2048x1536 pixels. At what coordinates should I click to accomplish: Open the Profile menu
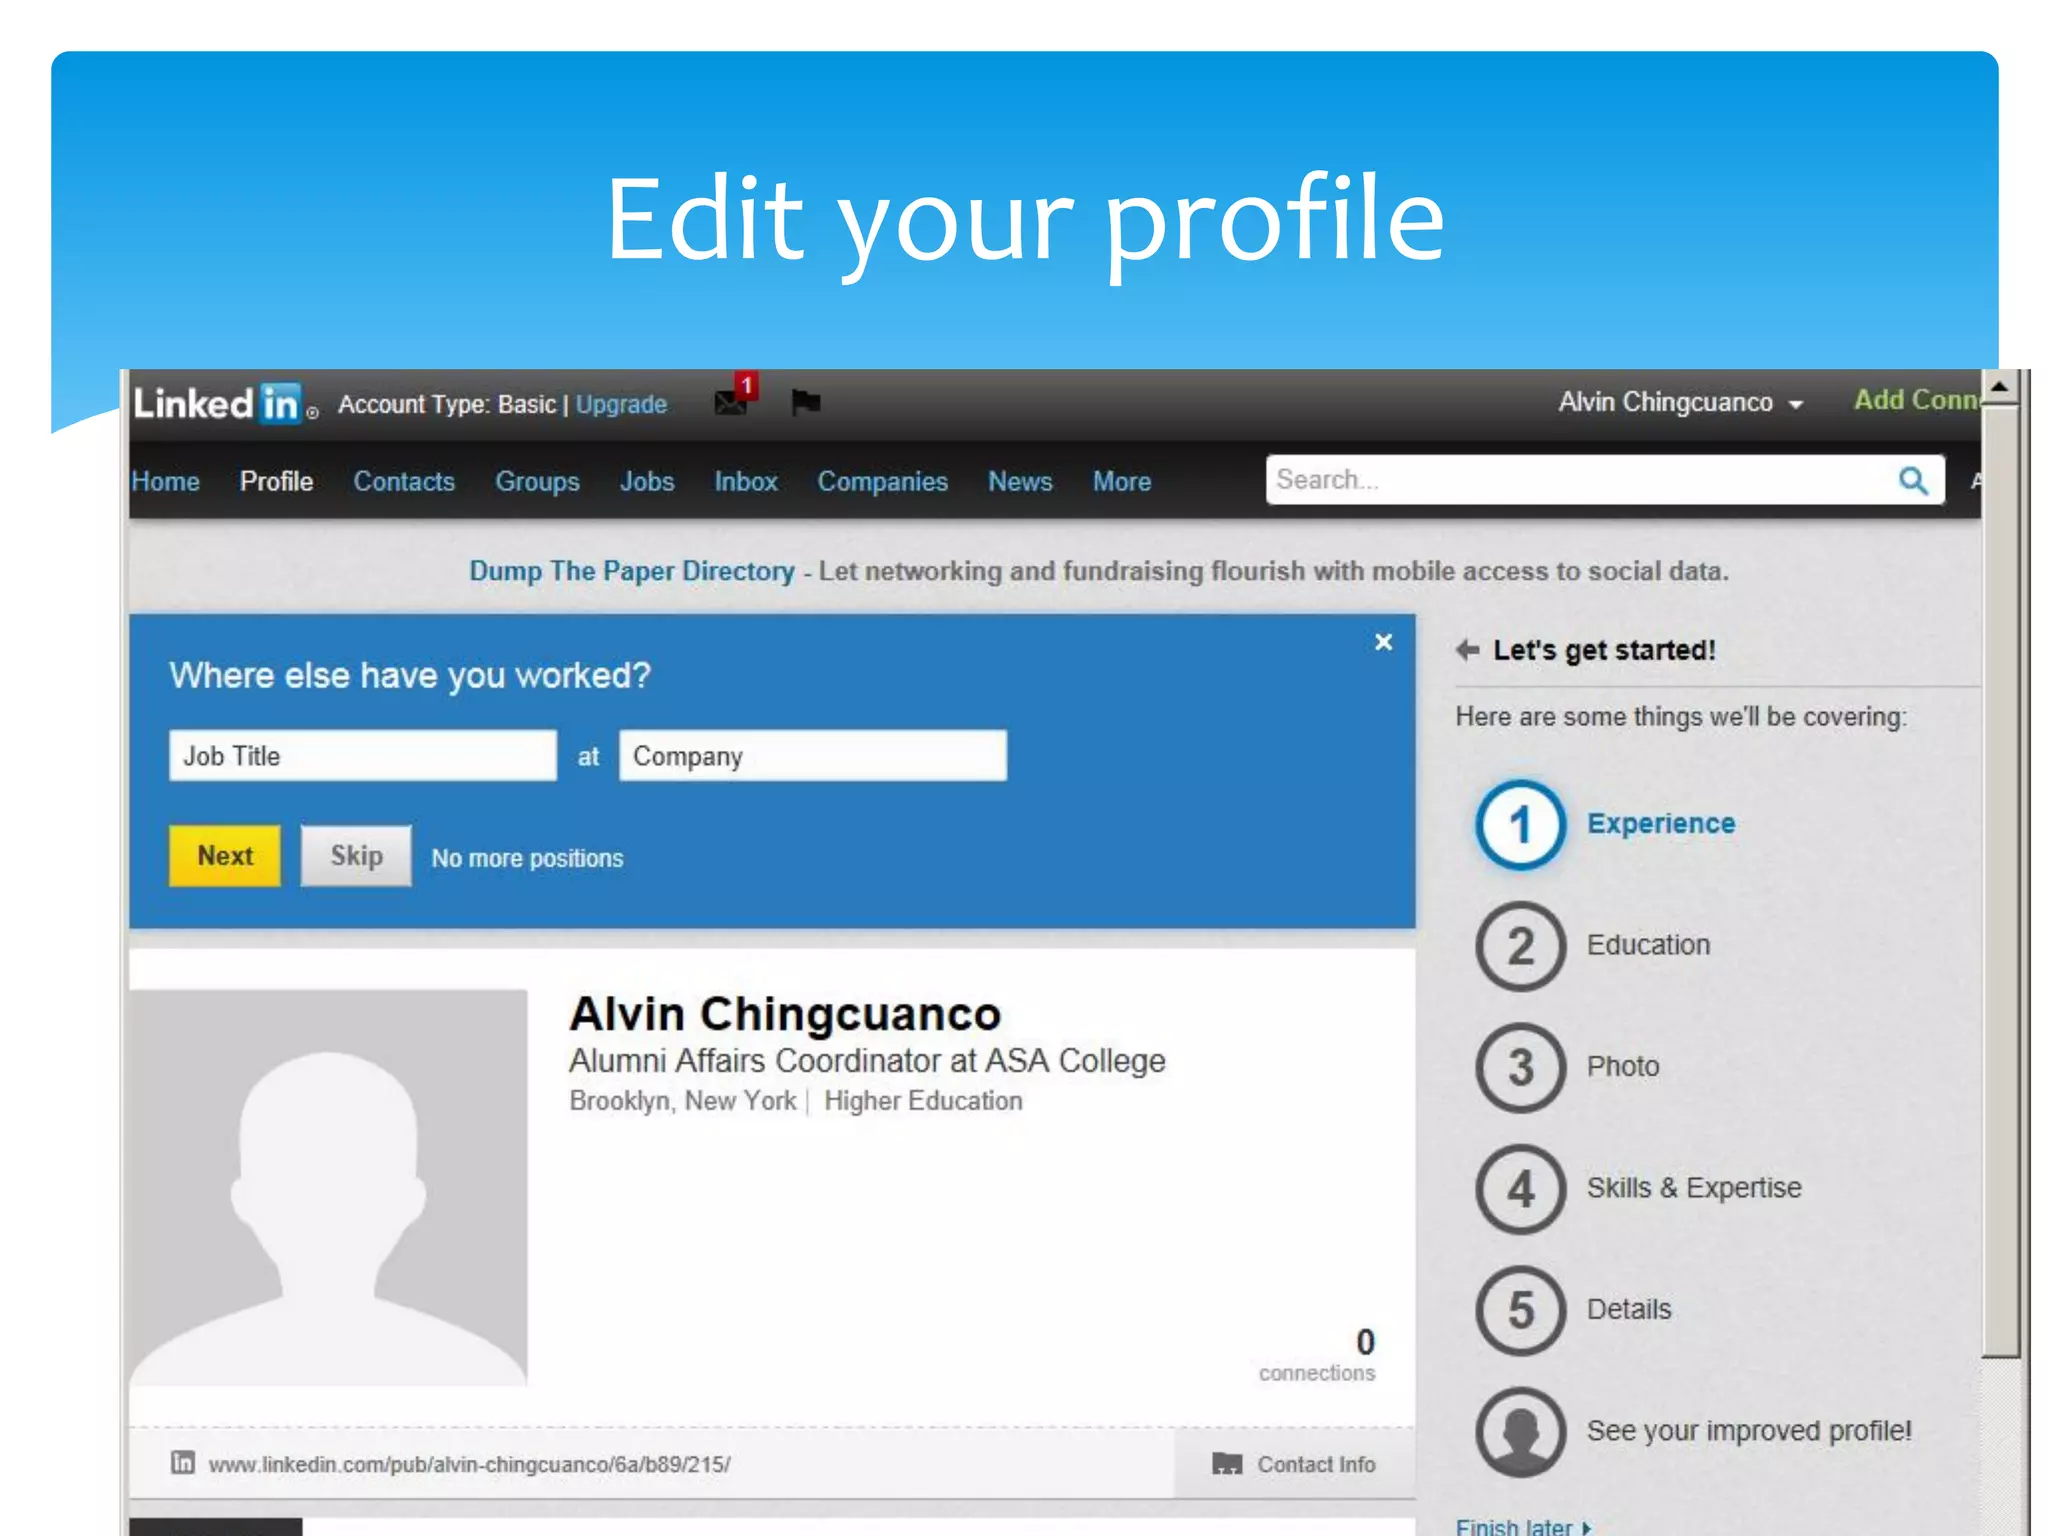276,482
